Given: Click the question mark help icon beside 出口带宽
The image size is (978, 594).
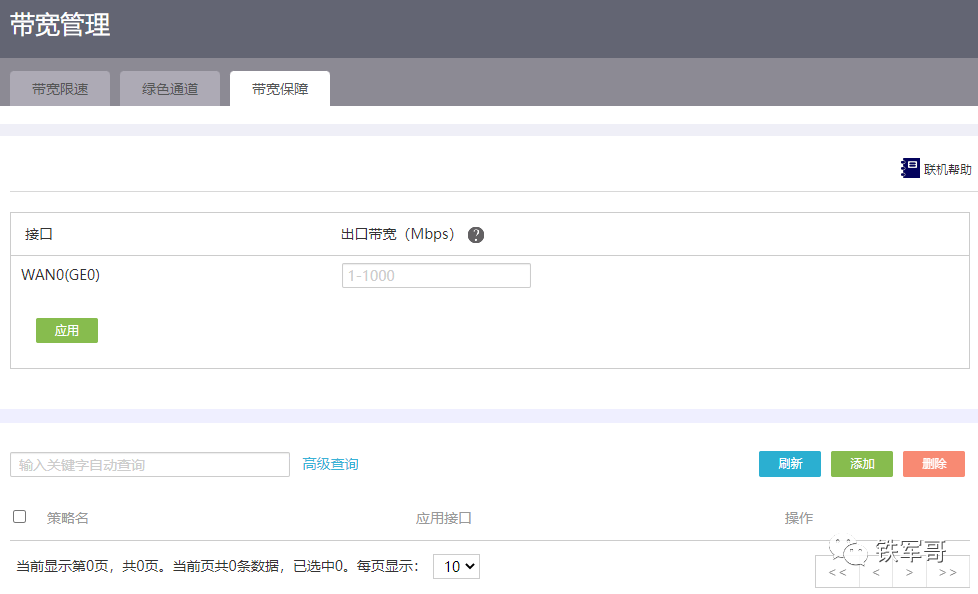Looking at the screenshot, I should tap(476, 235).
